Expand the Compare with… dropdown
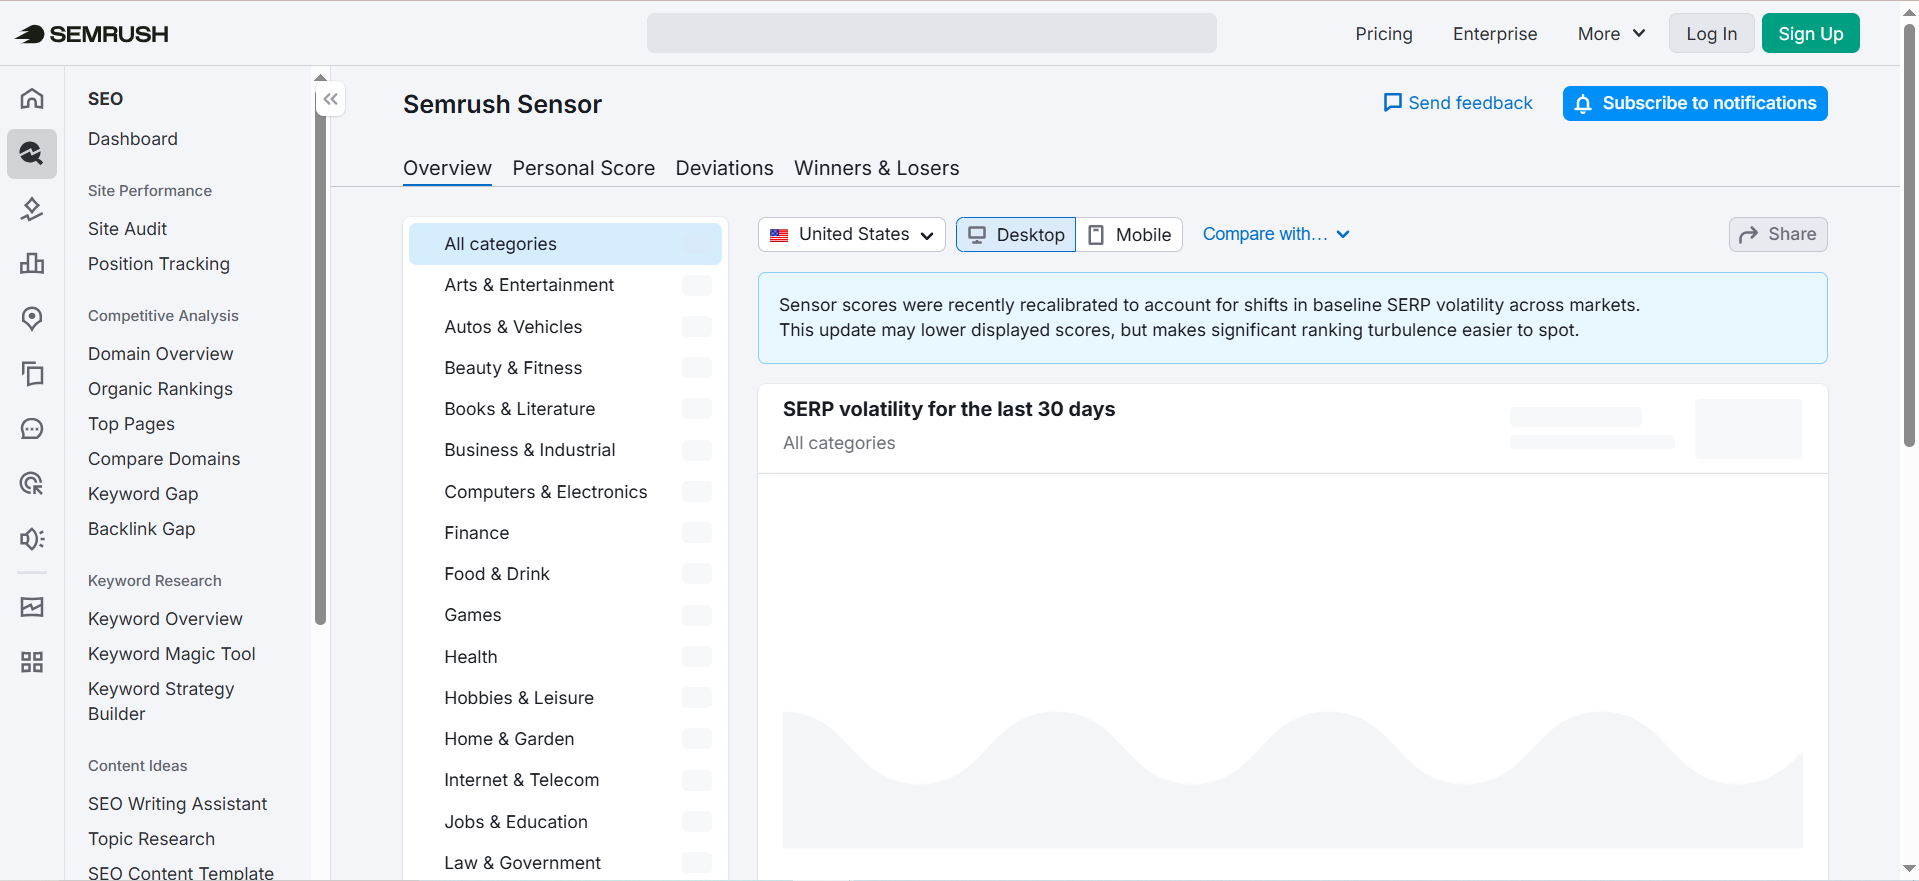Screen dimensions: 1919x881 click(1276, 234)
